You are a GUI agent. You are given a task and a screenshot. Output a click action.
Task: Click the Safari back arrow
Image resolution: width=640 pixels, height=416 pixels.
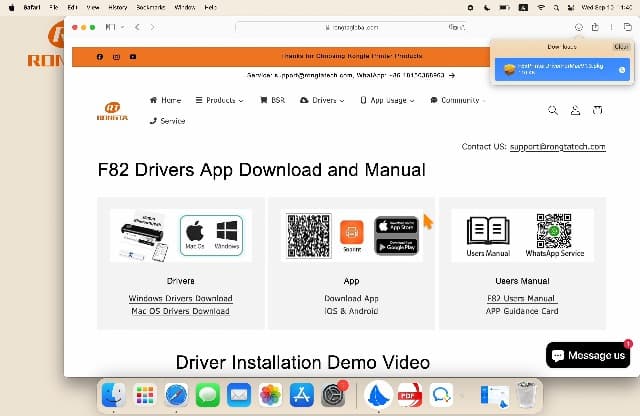pyautogui.click(x=136, y=27)
